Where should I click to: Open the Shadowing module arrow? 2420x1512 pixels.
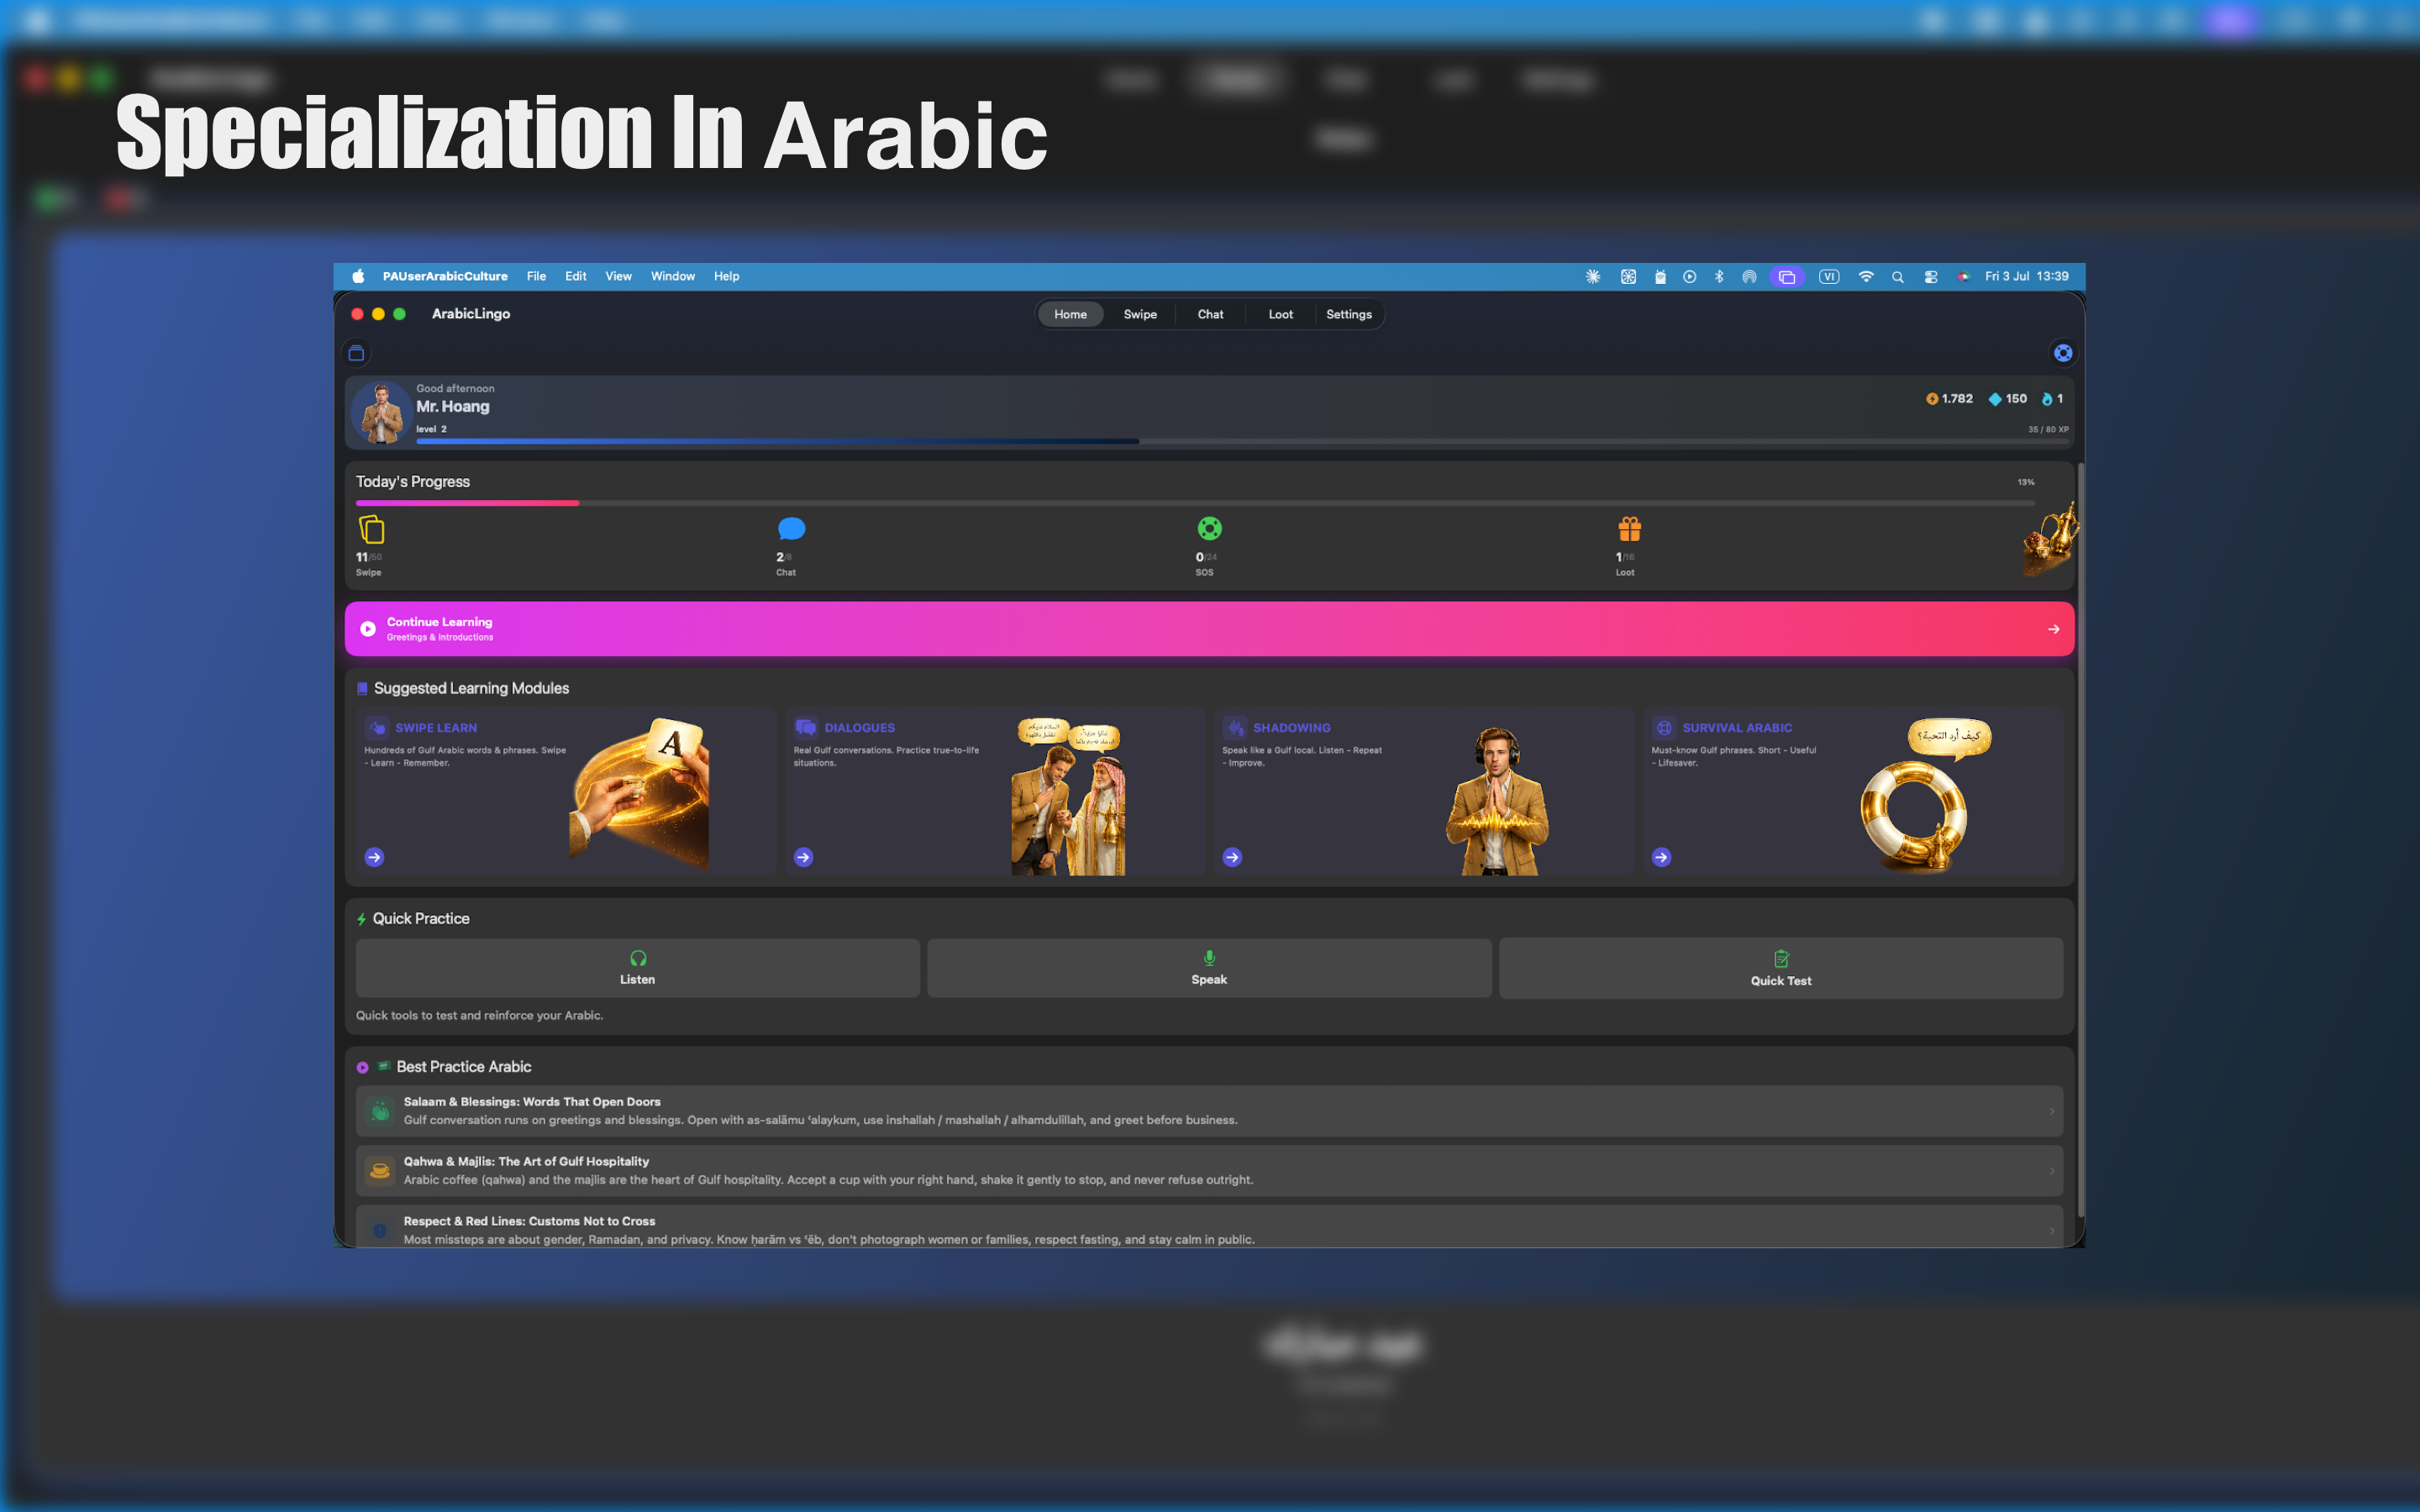1232,857
